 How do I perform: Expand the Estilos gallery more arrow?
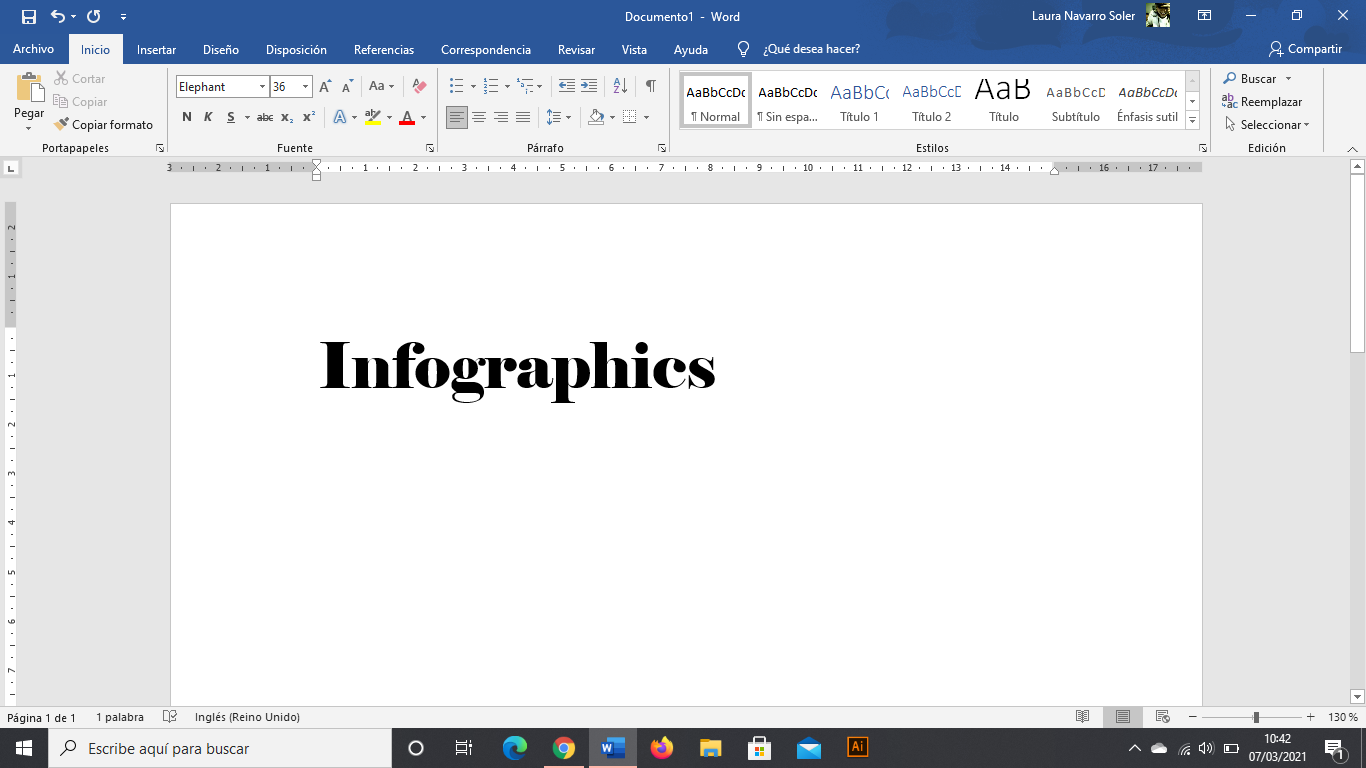coord(1192,120)
